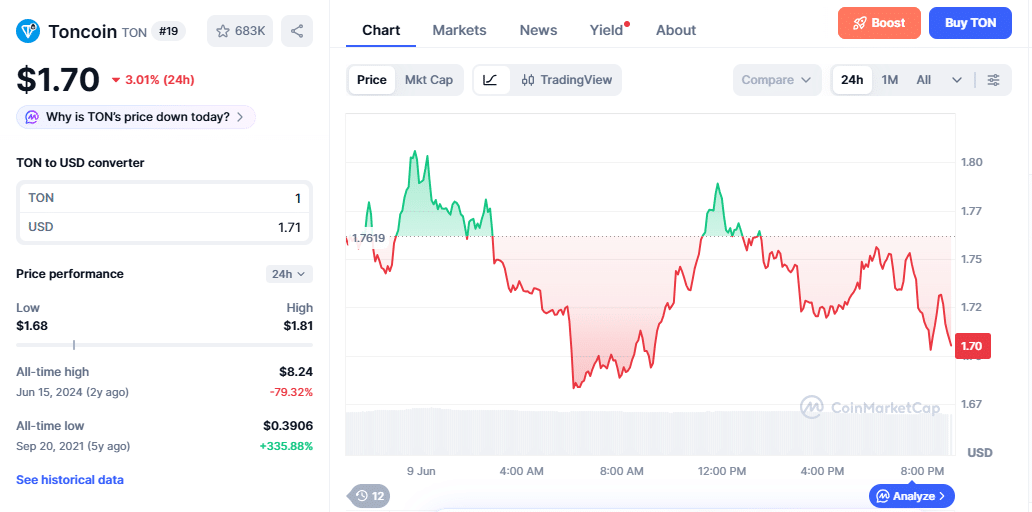Screen dimensions: 1032x512
Task: Open the Compare dropdown
Action: point(777,80)
